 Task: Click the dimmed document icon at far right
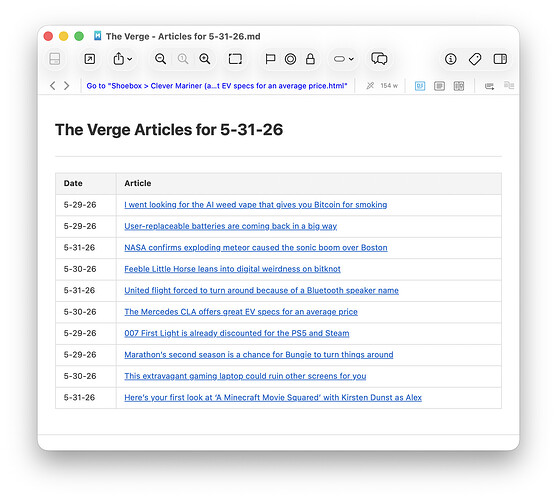(x=509, y=85)
